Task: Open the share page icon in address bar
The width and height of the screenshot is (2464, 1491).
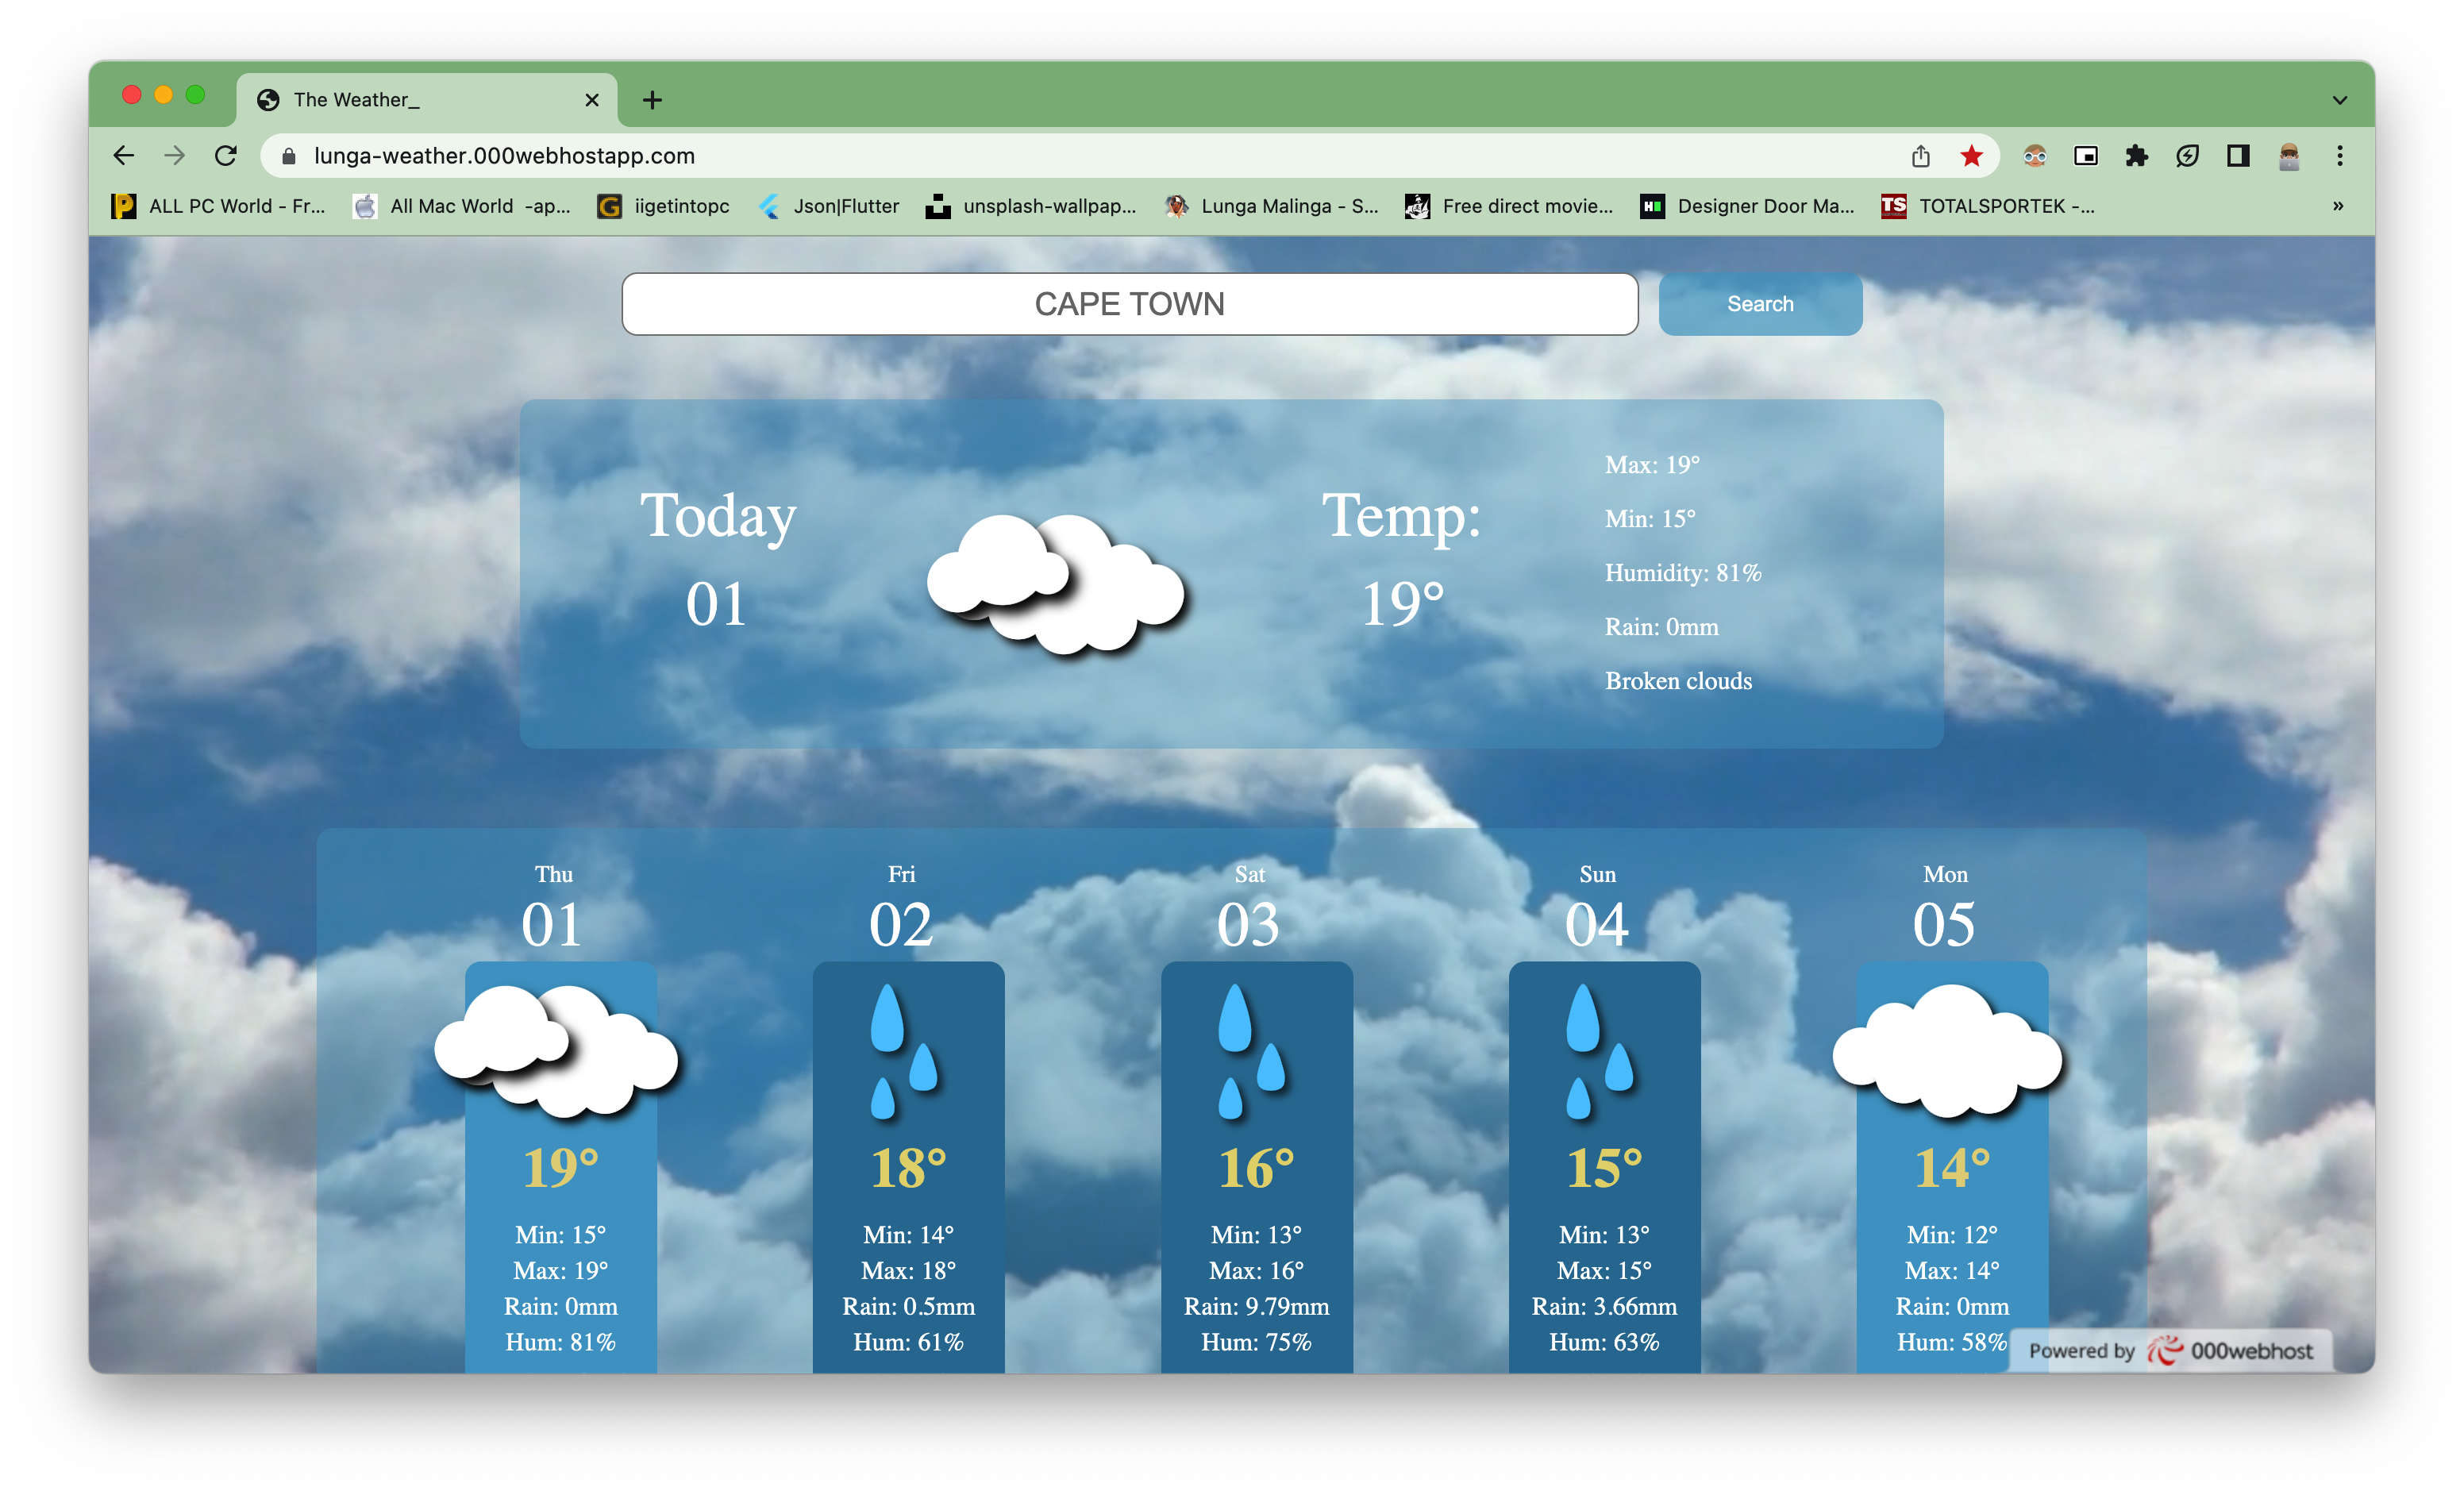Action: point(1920,156)
